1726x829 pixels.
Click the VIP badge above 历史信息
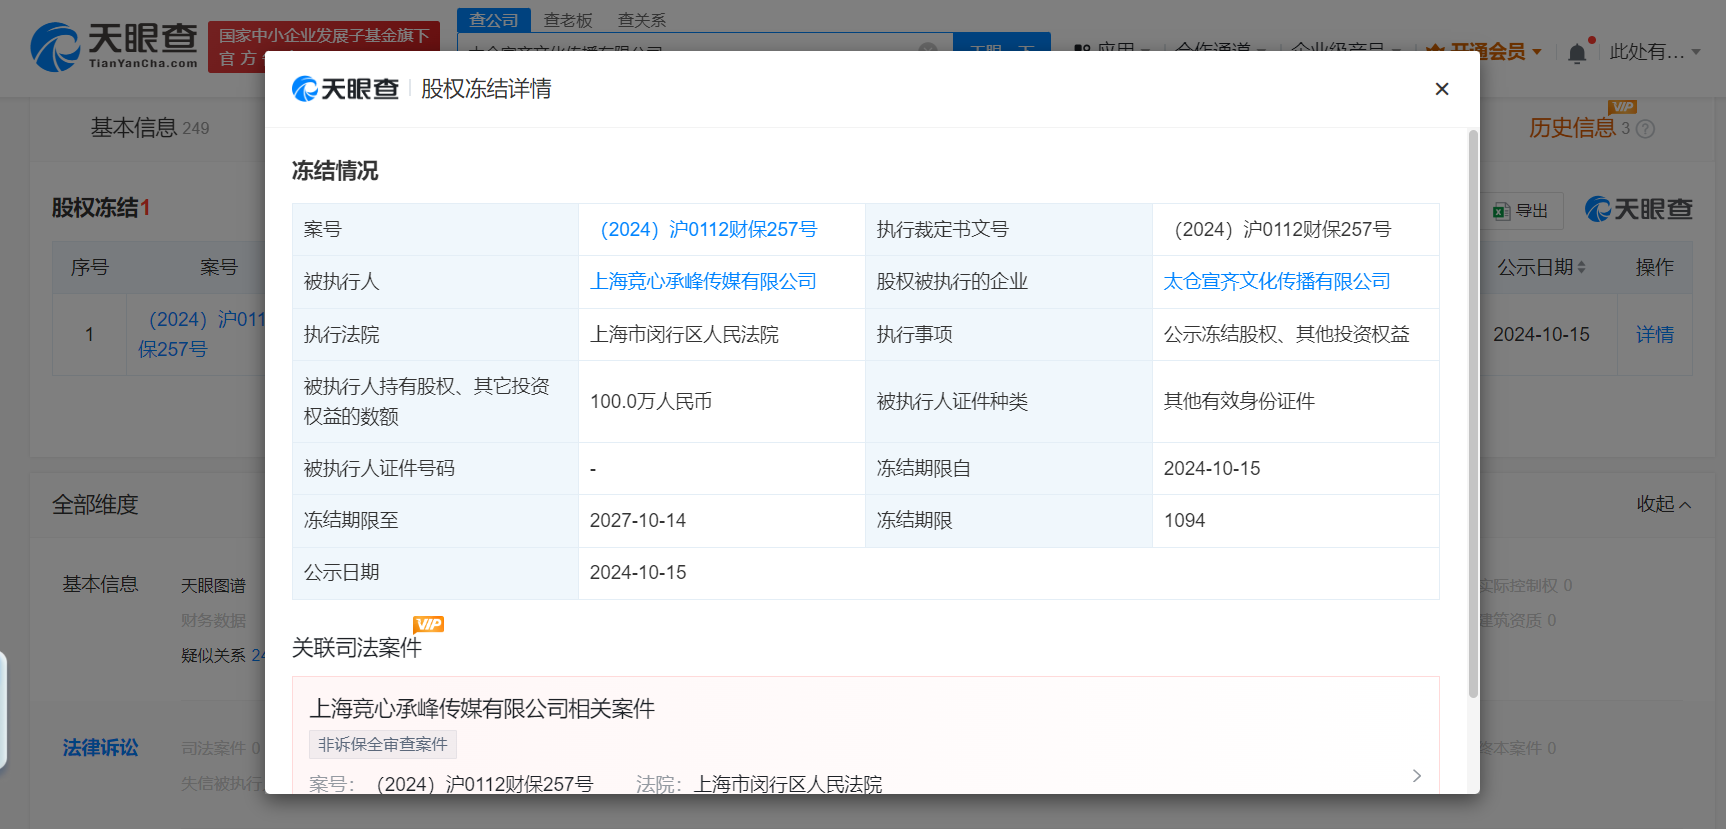[1622, 106]
